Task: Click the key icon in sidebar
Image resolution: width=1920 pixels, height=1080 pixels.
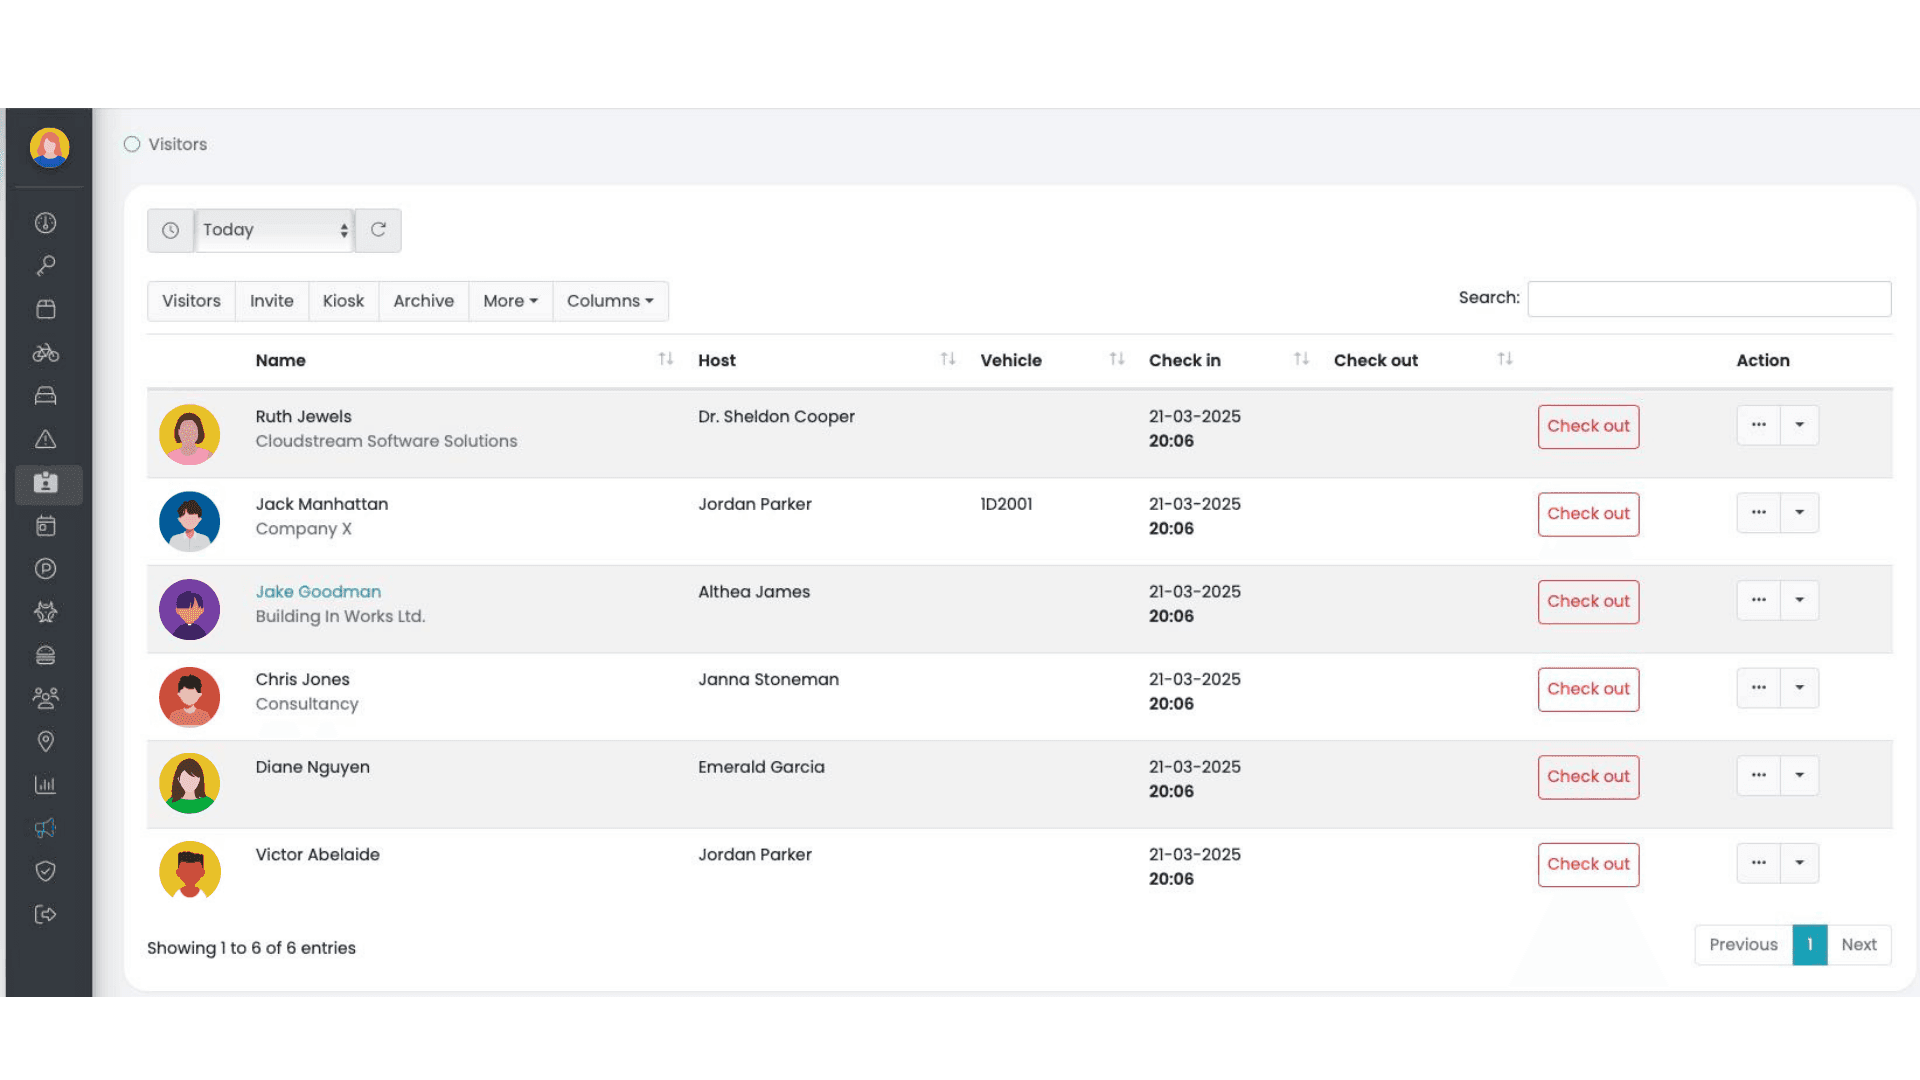Action: pyautogui.click(x=46, y=266)
